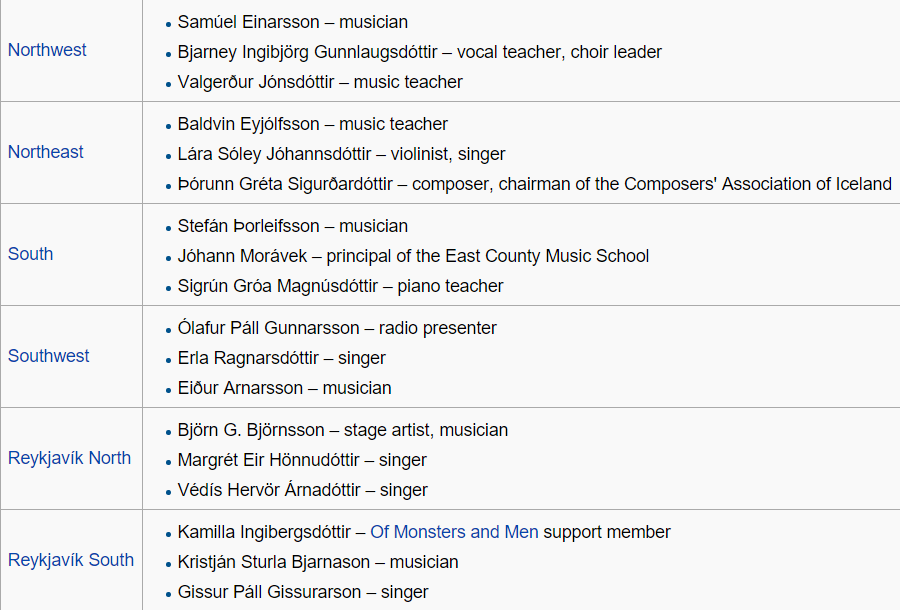Screen dimensions: 900x610
Task: Open the Northeast constituency link
Action: 46,152
